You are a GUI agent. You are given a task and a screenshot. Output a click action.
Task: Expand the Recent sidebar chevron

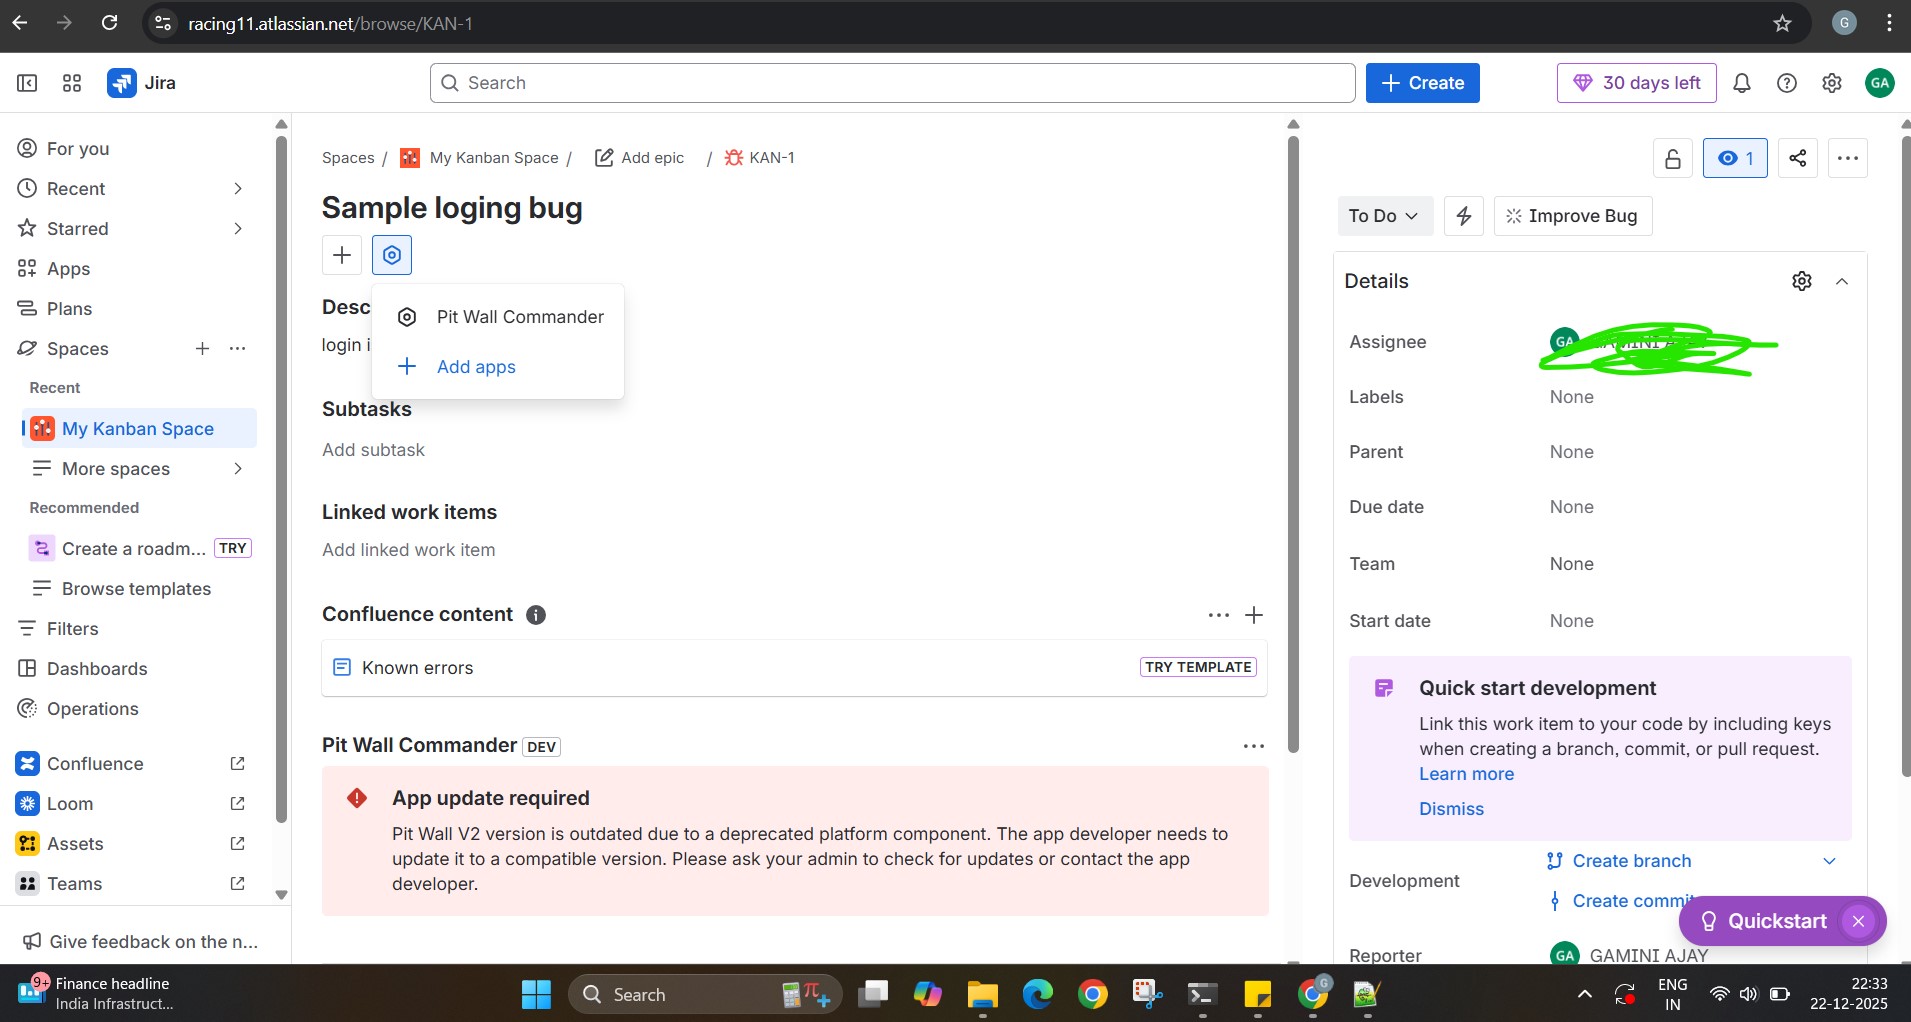point(238,189)
